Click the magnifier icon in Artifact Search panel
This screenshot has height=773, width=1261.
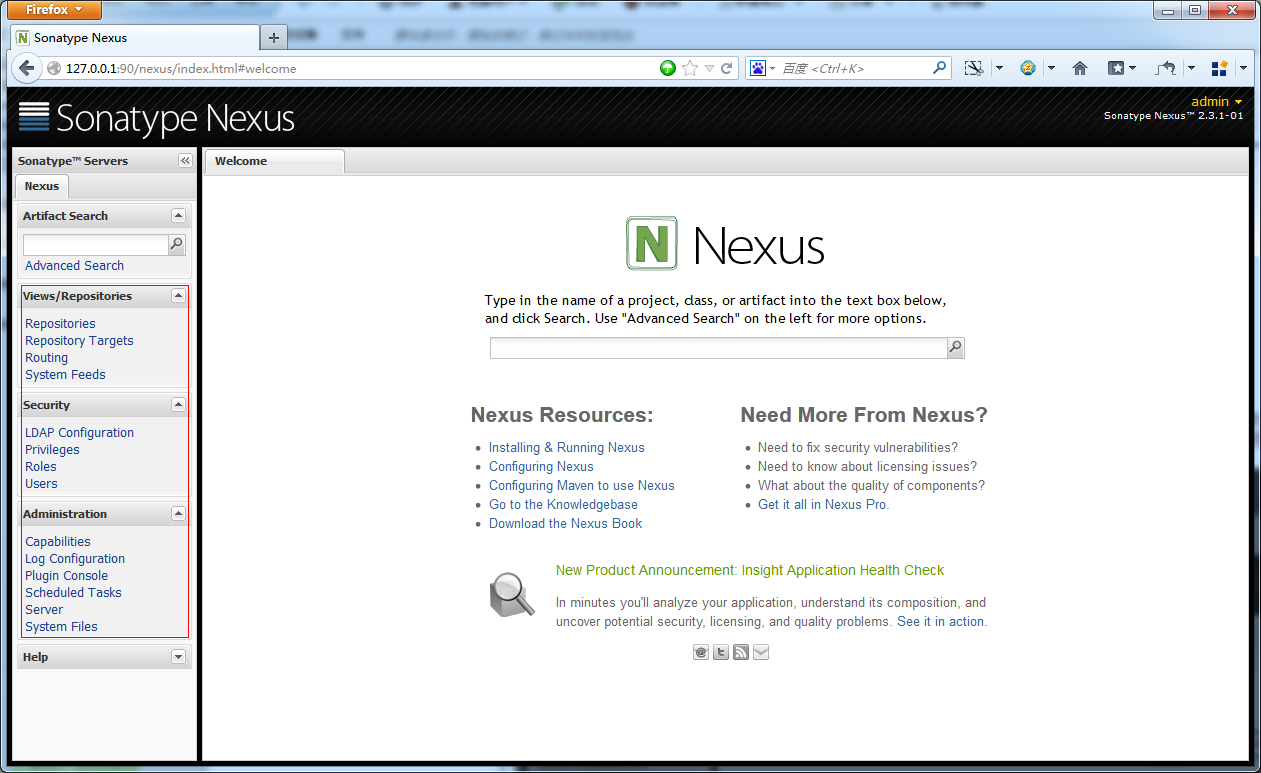point(175,244)
